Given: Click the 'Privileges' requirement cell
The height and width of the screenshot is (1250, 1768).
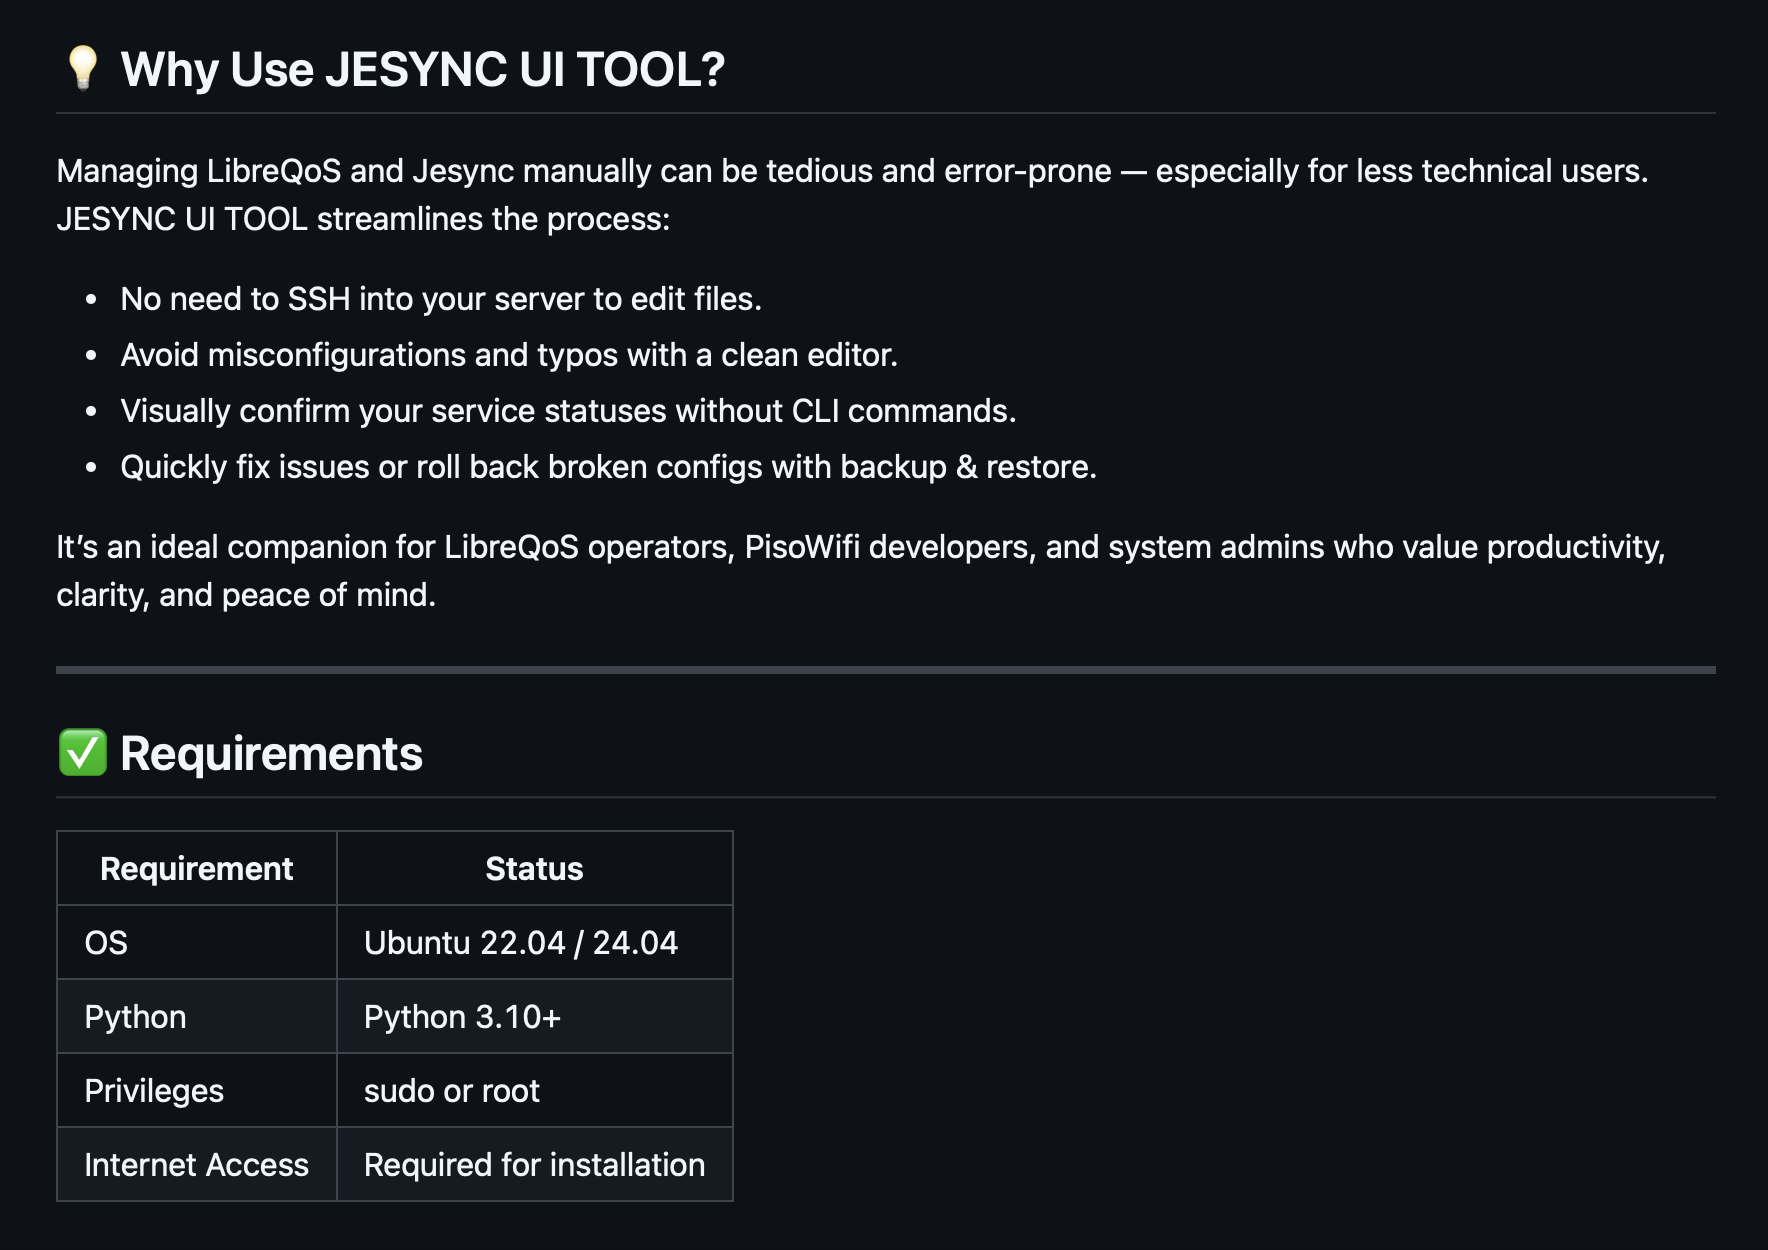Looking at the screenshot, I should click(x=197, y=1090).
